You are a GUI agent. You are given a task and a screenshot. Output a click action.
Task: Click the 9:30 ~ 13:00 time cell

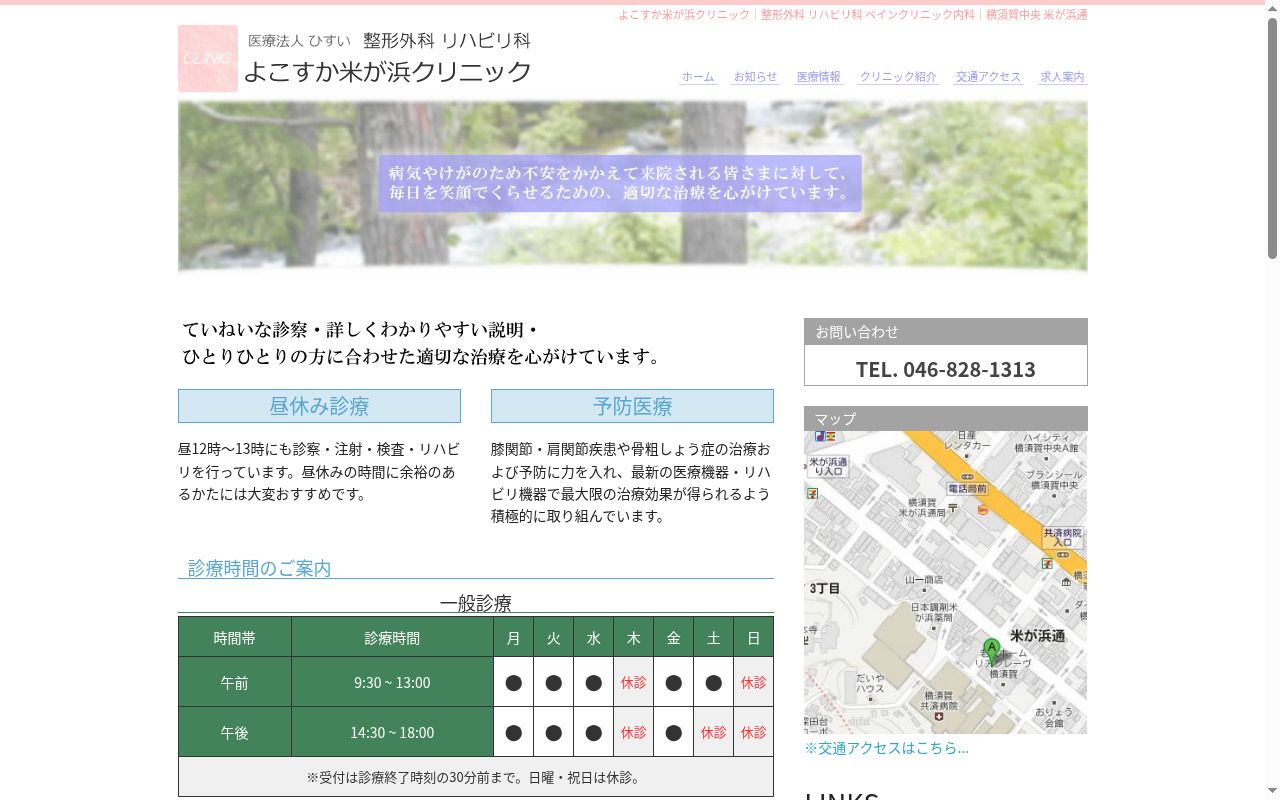392,682
